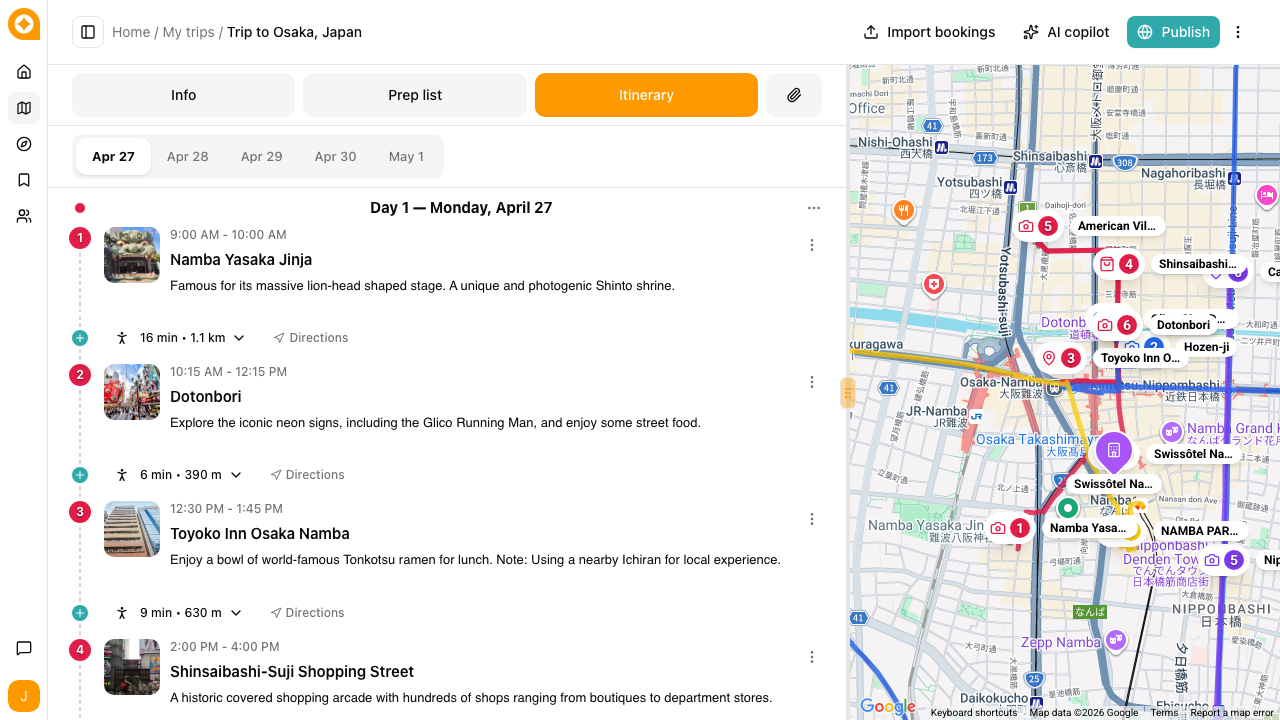This screenshot has height=720, width=1280.
Task: Click the red hospital map marker
Action: click(934, 285)
